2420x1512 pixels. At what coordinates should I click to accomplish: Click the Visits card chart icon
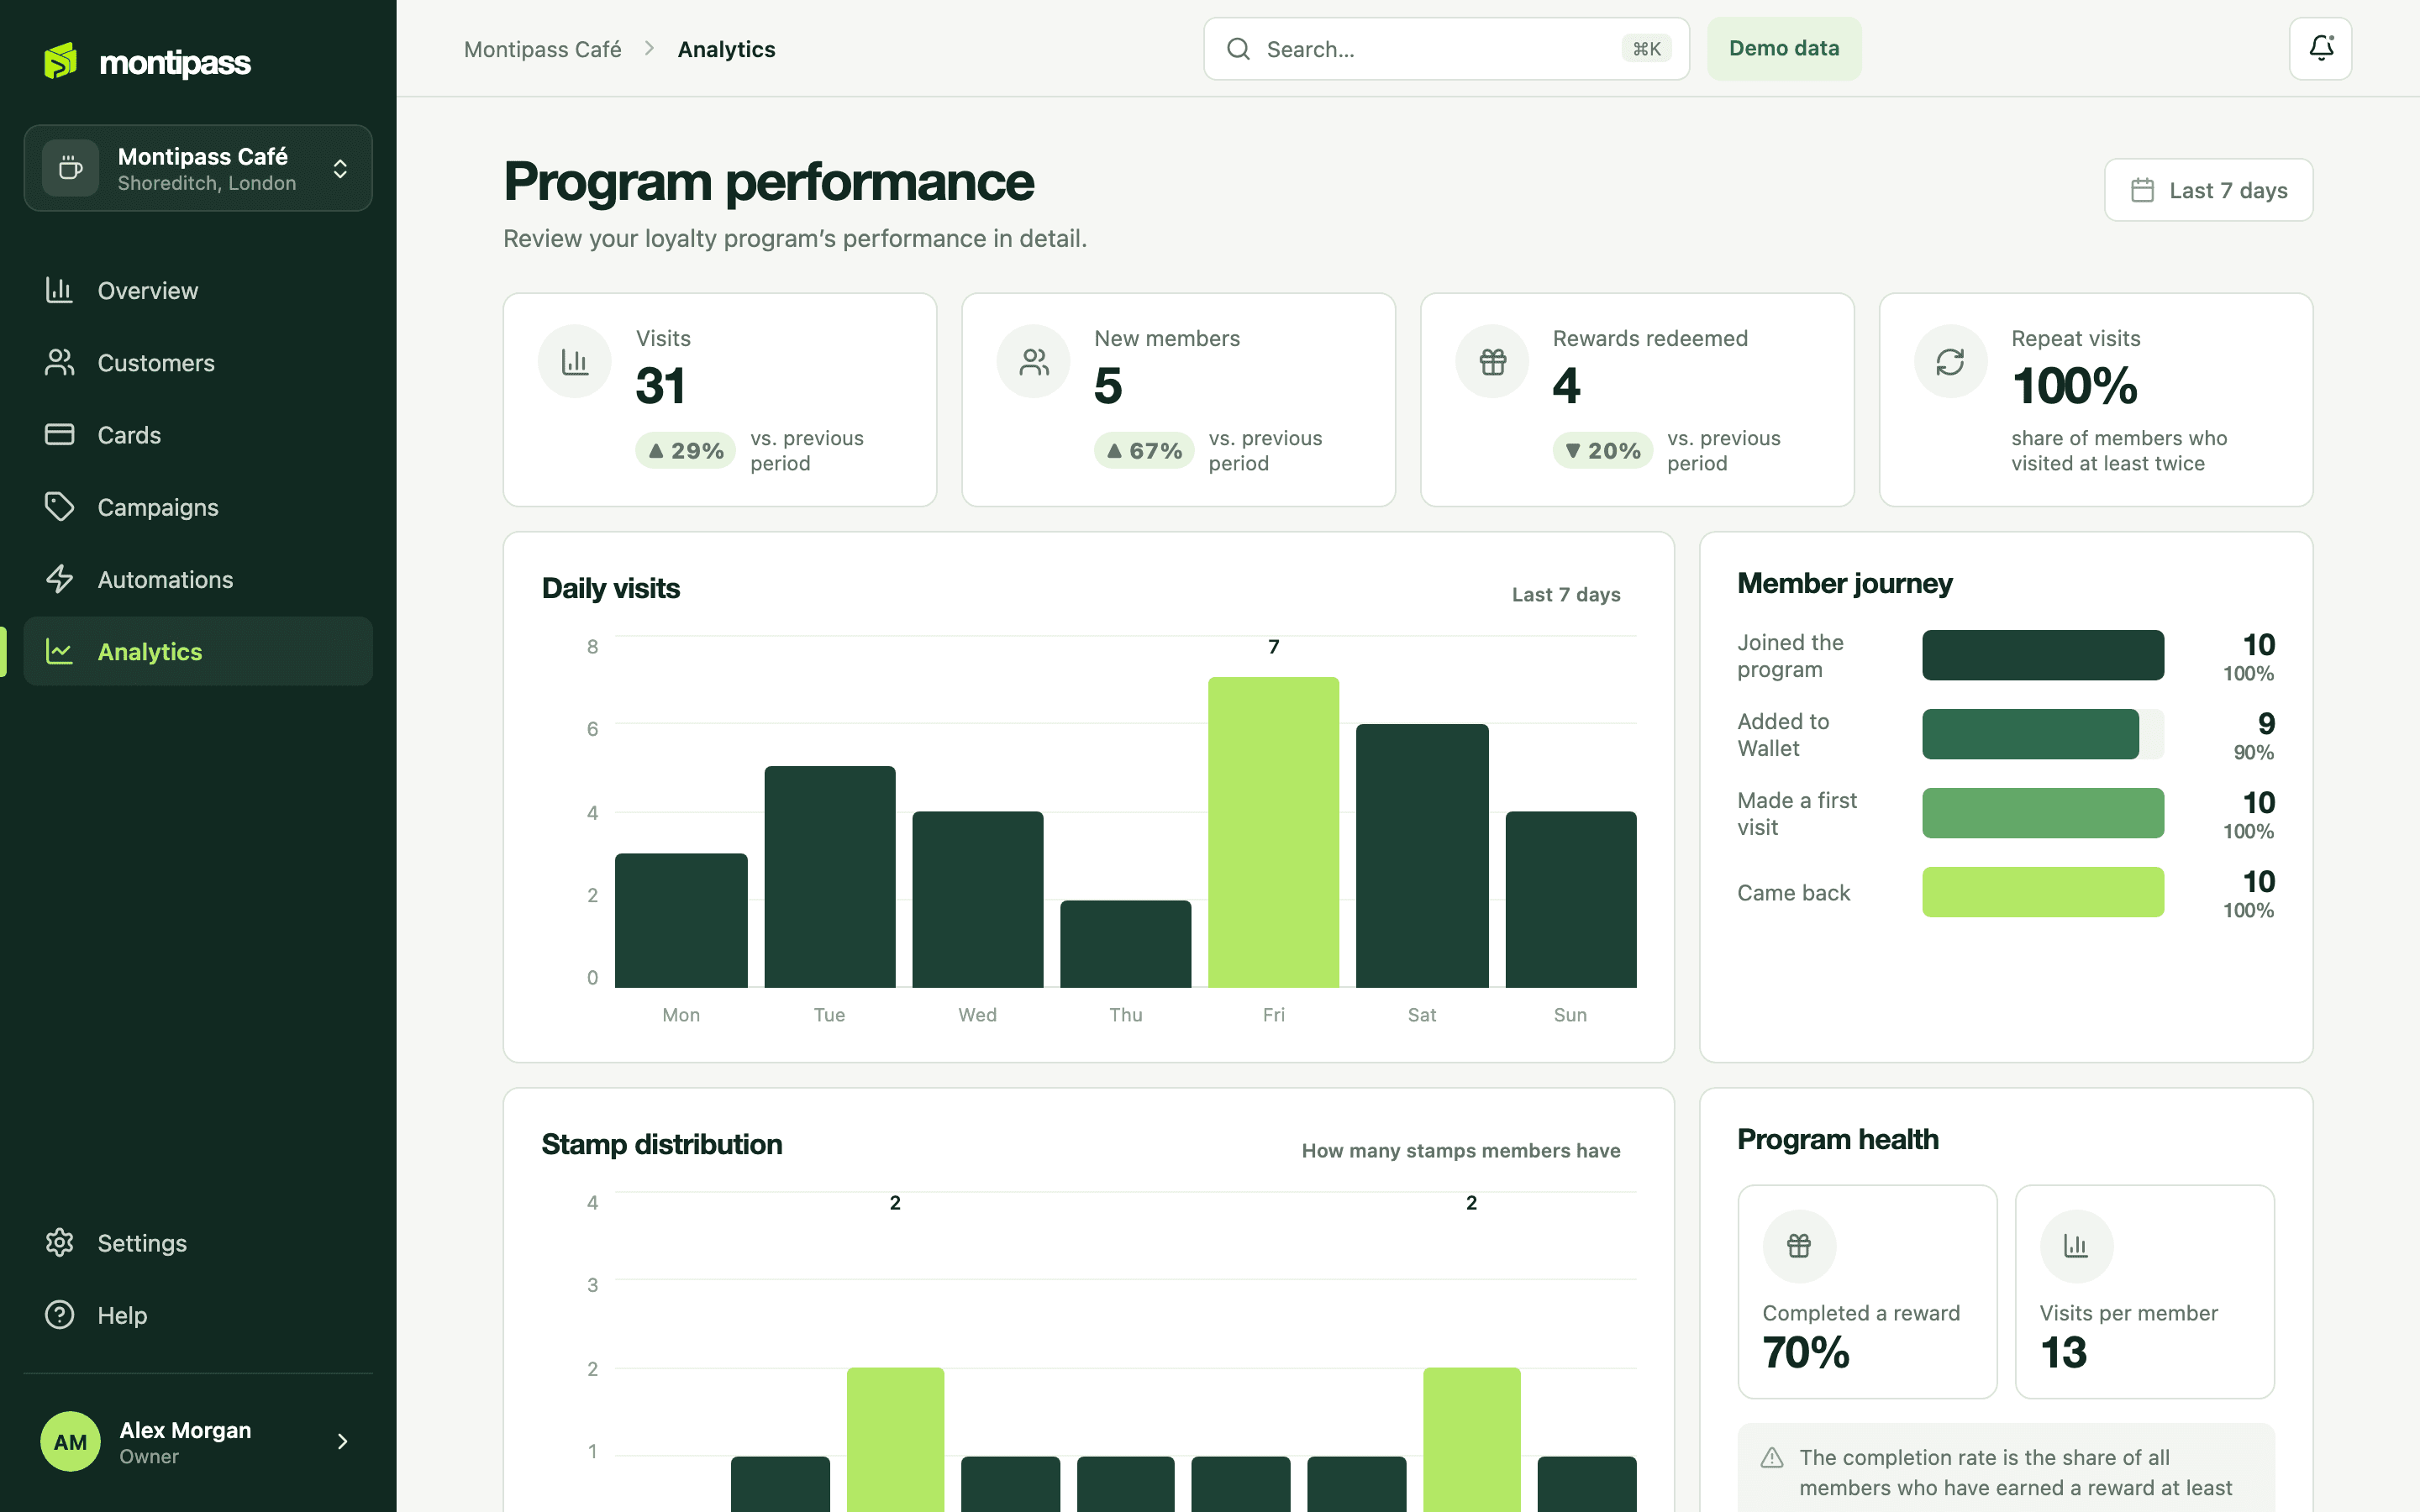tap(575, 361)
